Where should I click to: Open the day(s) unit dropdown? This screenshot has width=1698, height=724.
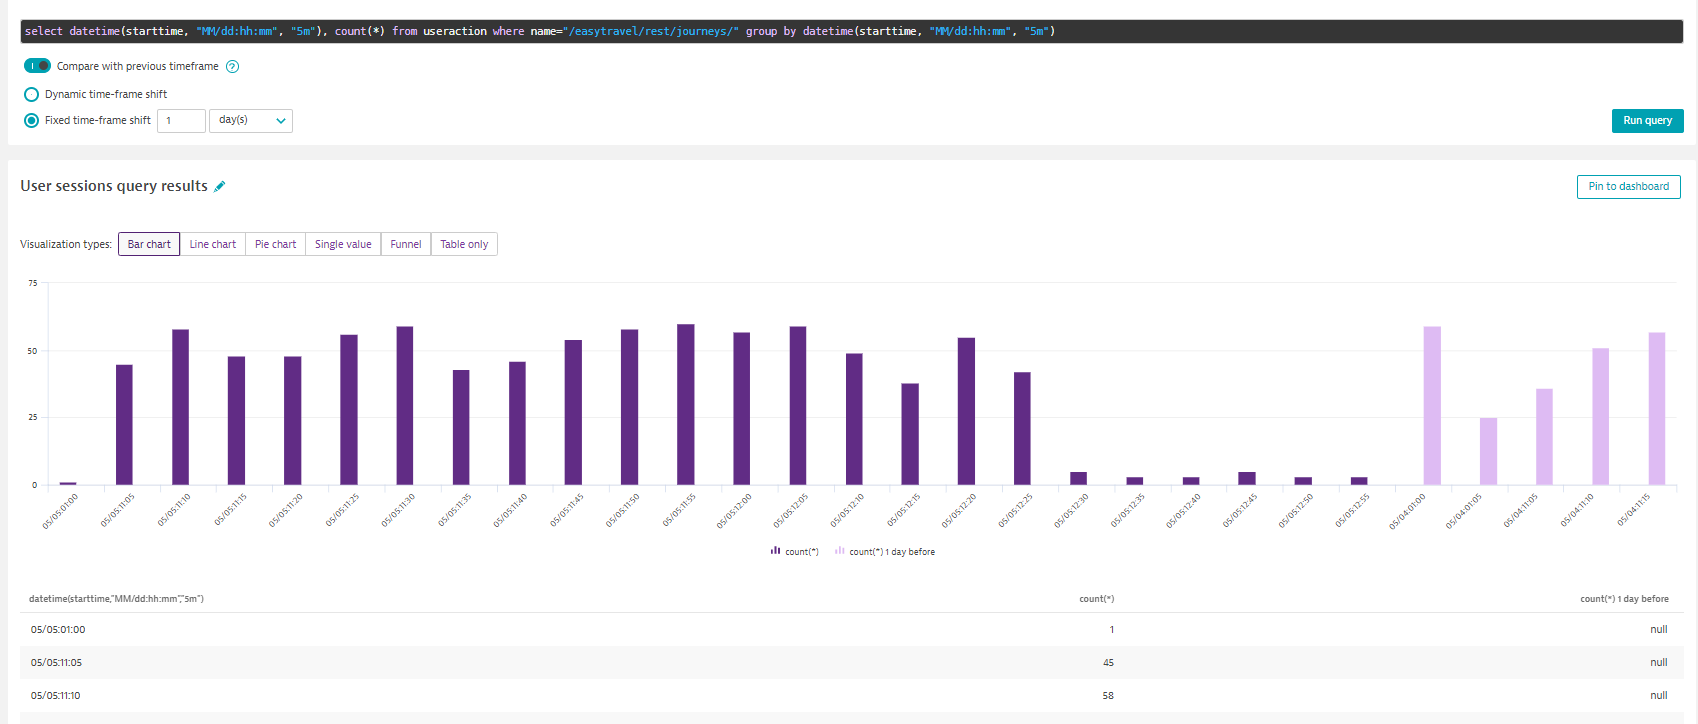251,120
